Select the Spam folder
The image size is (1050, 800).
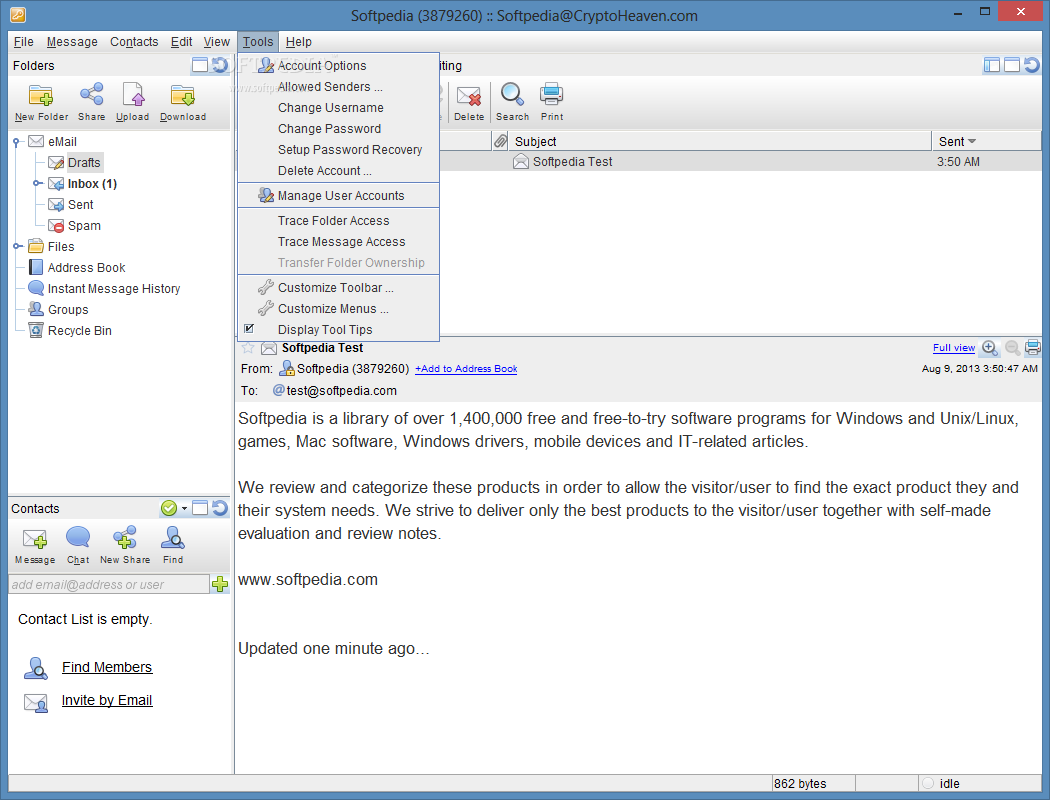pyautogui.click(x=84, y=226)
